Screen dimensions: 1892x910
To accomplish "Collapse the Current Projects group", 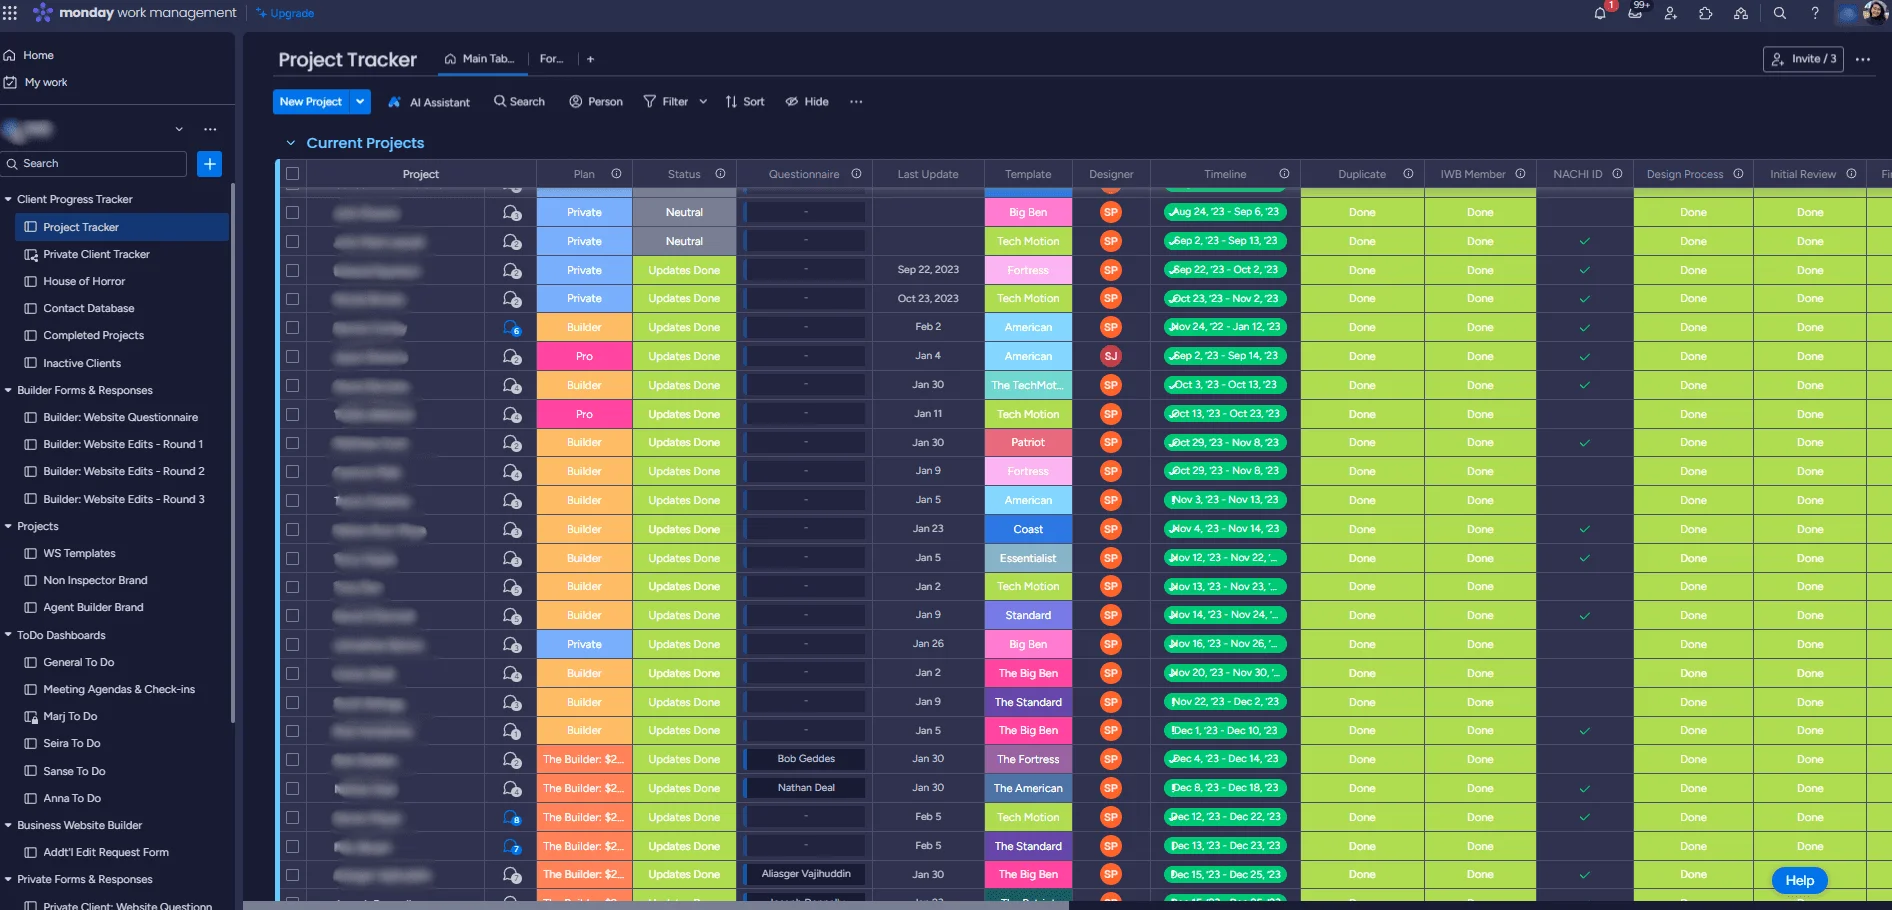I will click(291, 143).
